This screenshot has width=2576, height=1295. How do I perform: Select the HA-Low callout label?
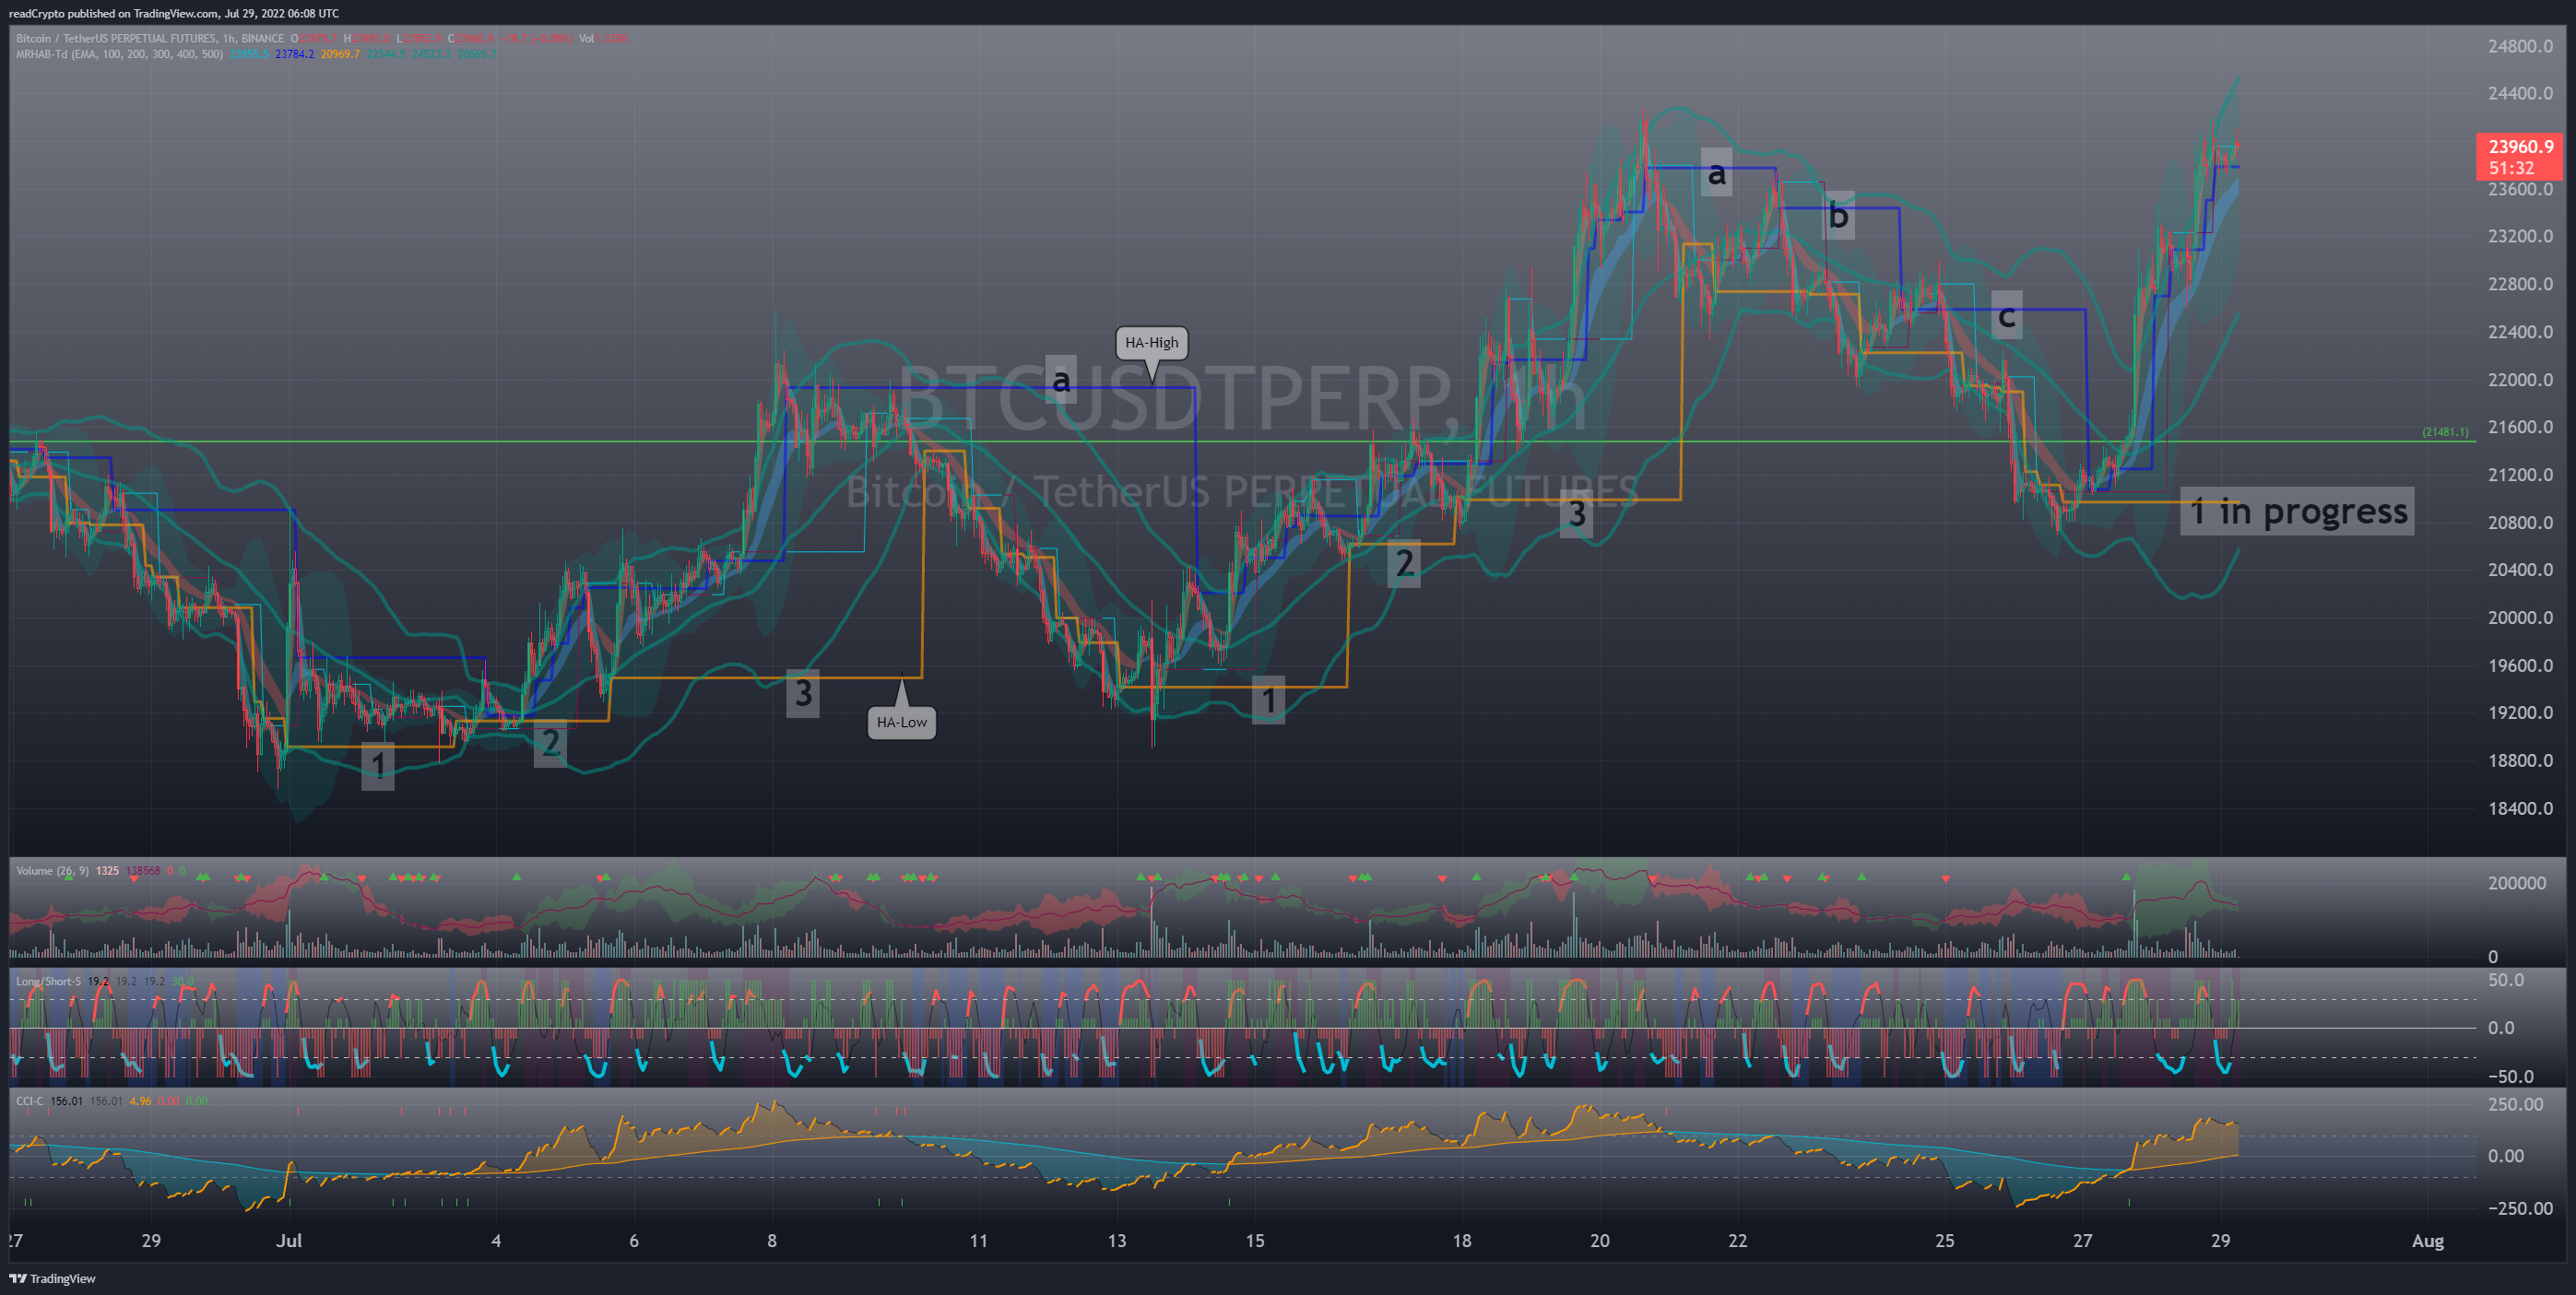point(901,722)
